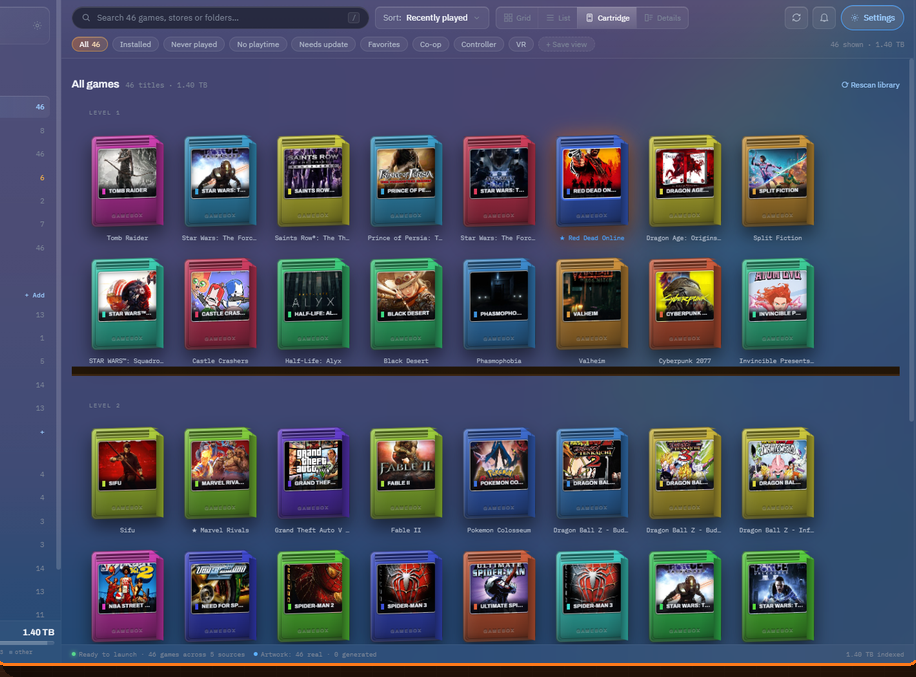Click Add in the sidebar
Viewport: 916px width, 677px height.
[34, 295]
